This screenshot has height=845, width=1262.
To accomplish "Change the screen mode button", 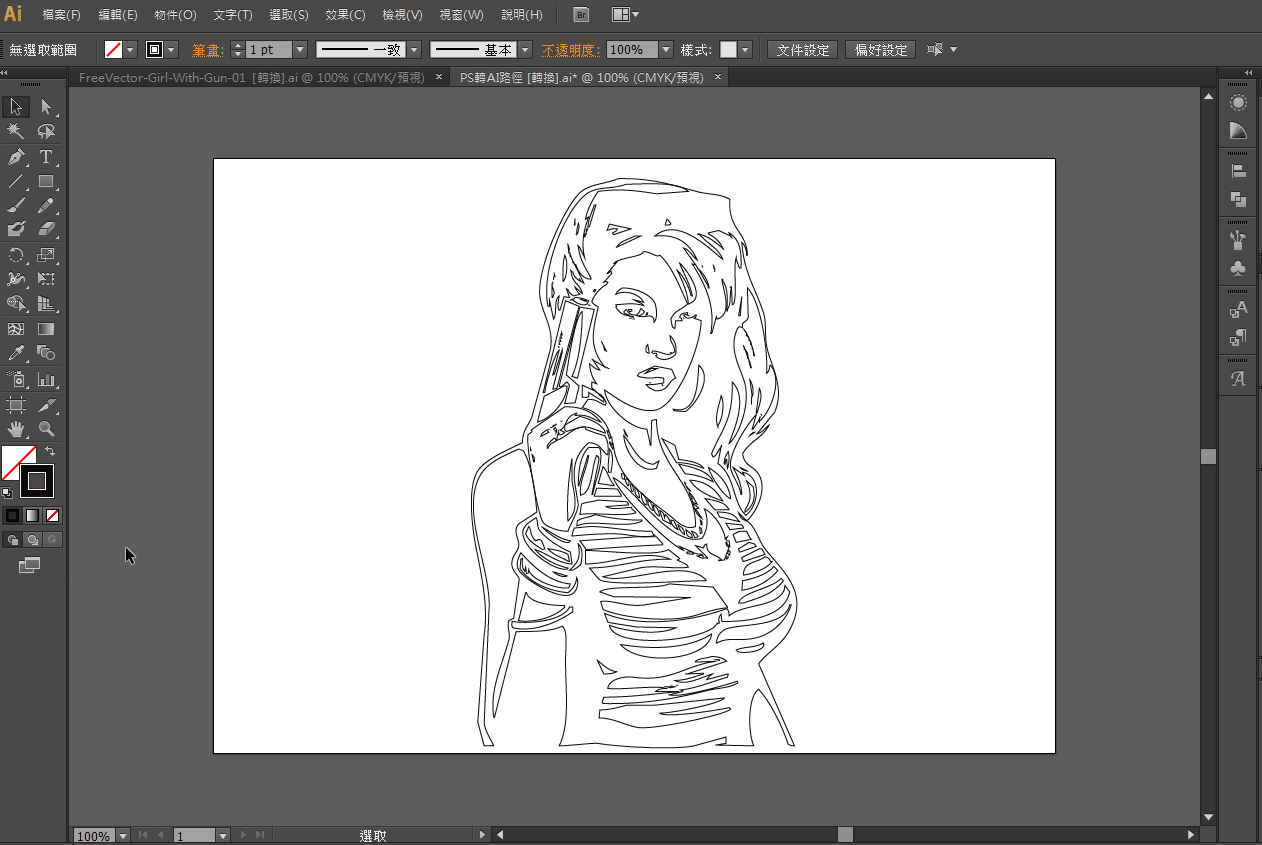I will 30,566.
